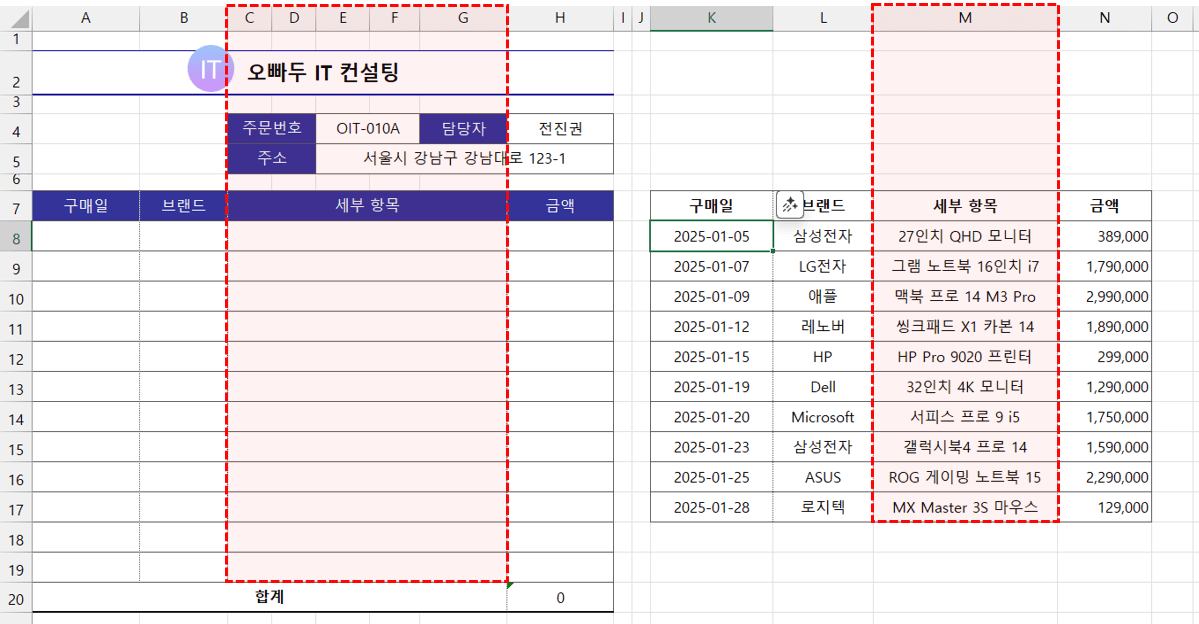Screen dimensions: 1199x624
Task: Select the 2,990,000 amount cell
Action: pyautogui.click(x=1104, y=297)
